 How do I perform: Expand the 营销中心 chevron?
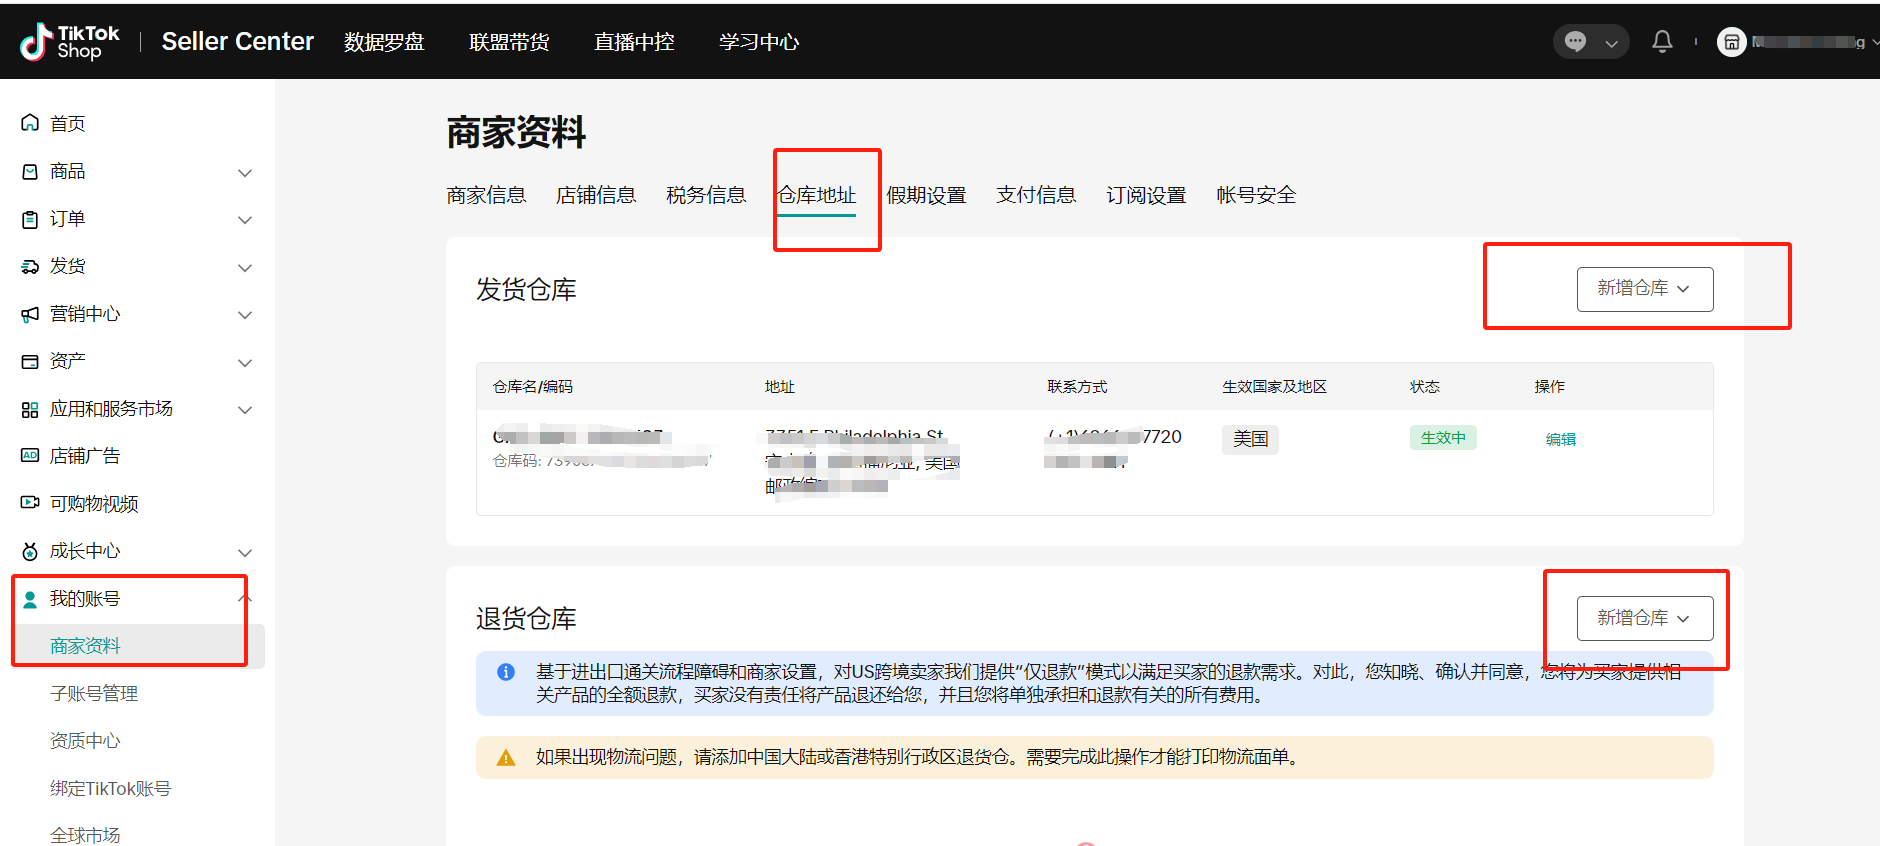(x=245, y=314)
